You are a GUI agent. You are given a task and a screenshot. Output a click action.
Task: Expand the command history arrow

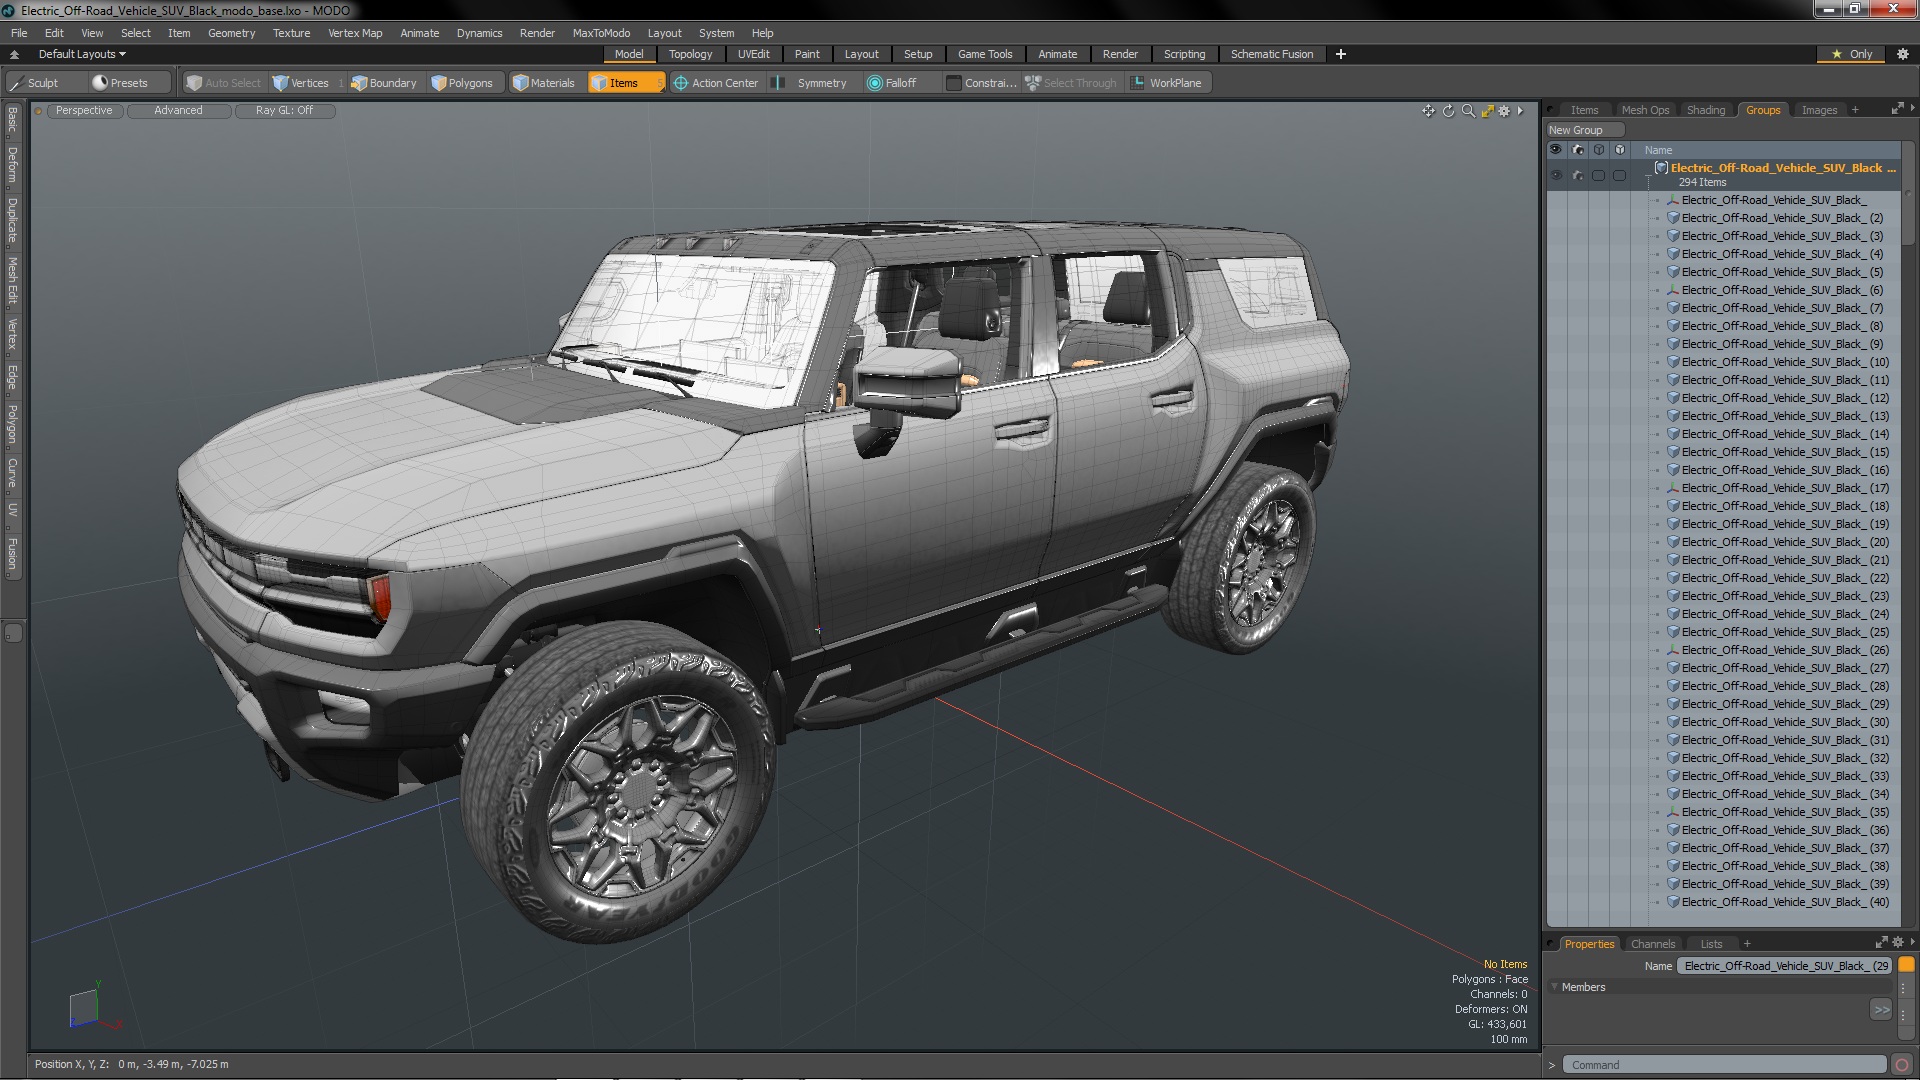pyautogui.click(x=1552, y=1065)
